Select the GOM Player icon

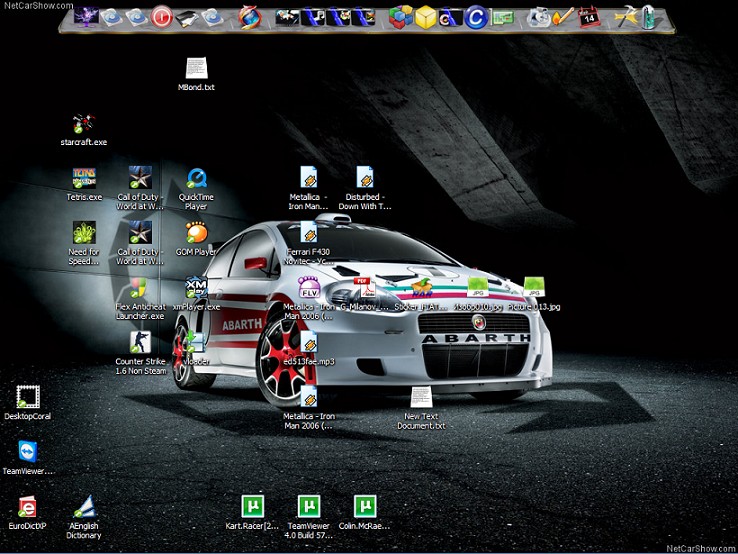196,234
